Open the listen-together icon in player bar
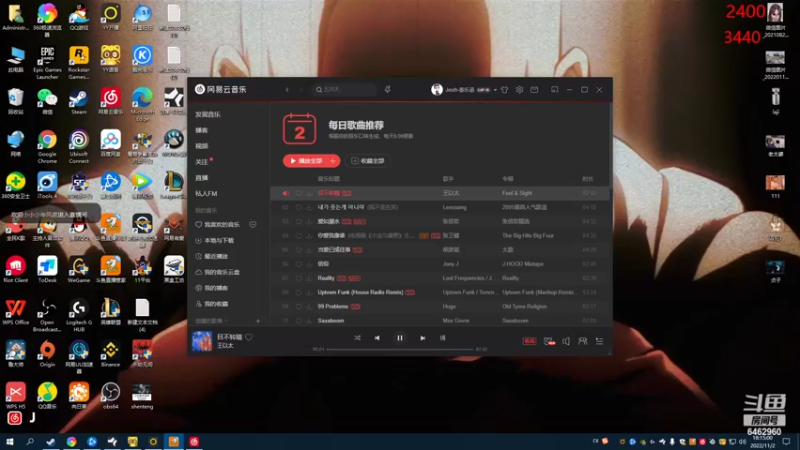This screenshot has height=450, width=800. tap(582, 341)
